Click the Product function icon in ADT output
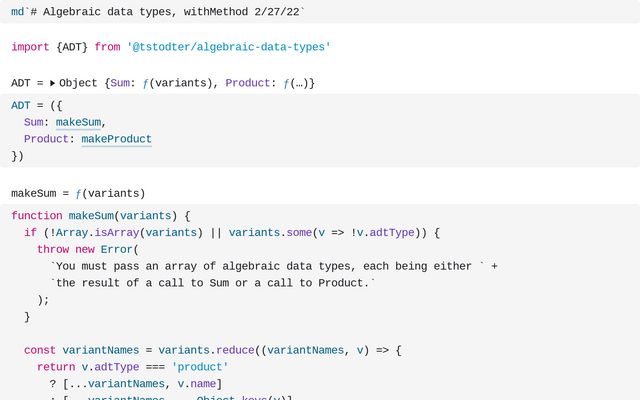640x400 pixels. pyautogui.click(x=286, y=84)
